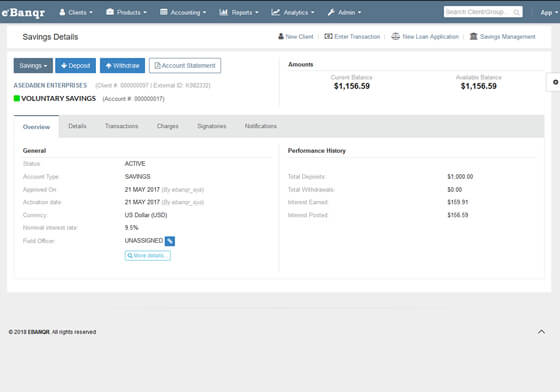This screenshot has height=392, width=560.
Task: Open the Accounting menu
Action: coord(183,12)
